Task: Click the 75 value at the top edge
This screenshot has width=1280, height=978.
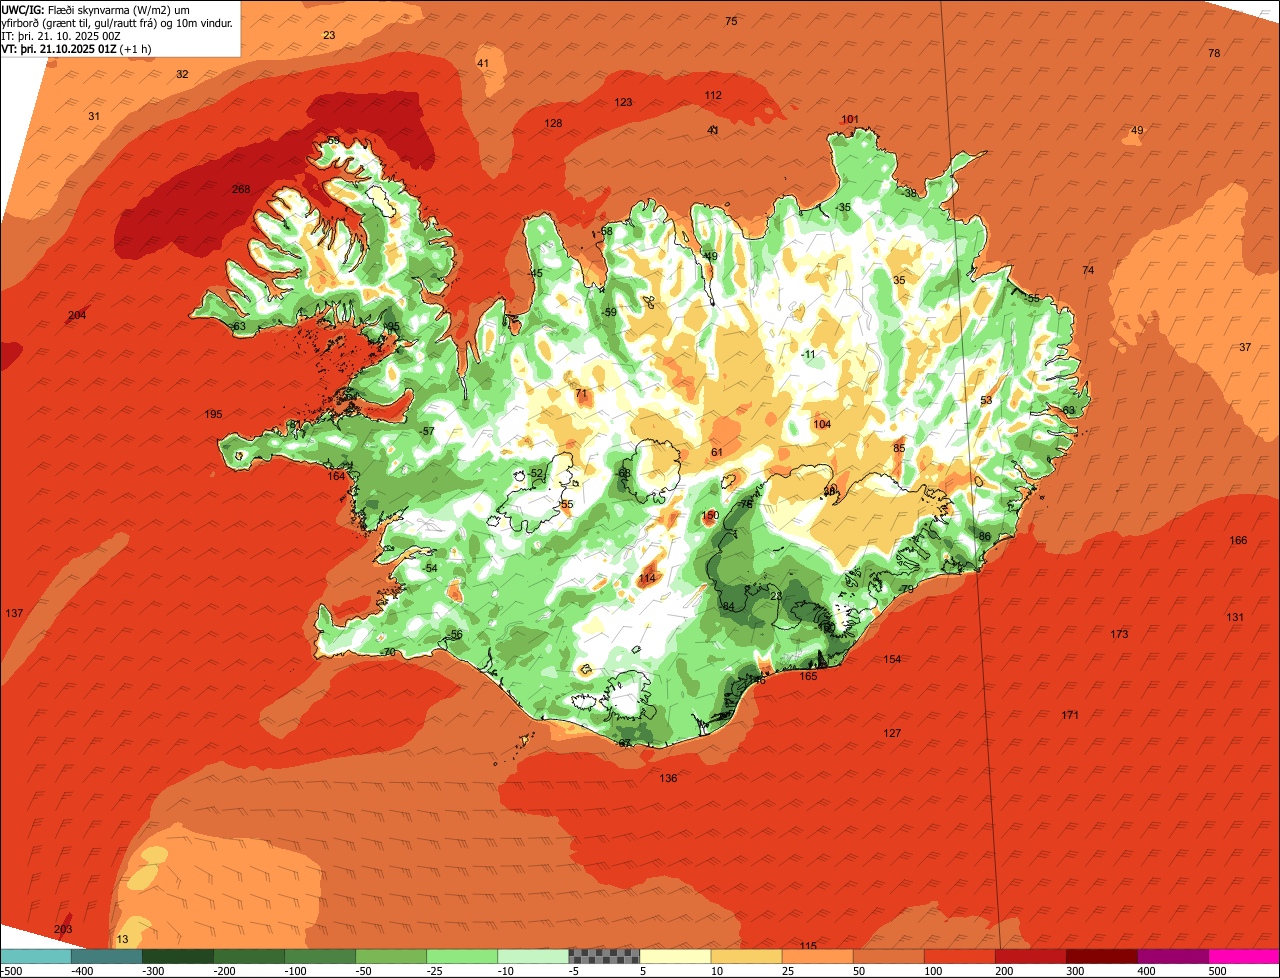Action: [731, 21]
